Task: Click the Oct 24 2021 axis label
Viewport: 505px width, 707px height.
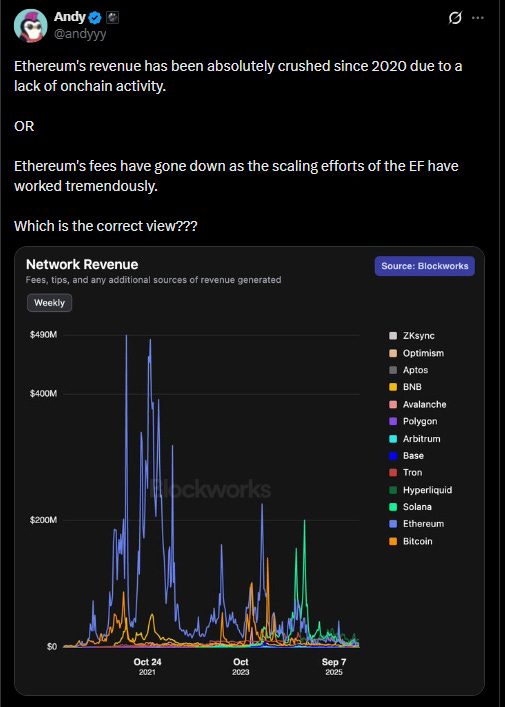Action: (x=147, y=666)
